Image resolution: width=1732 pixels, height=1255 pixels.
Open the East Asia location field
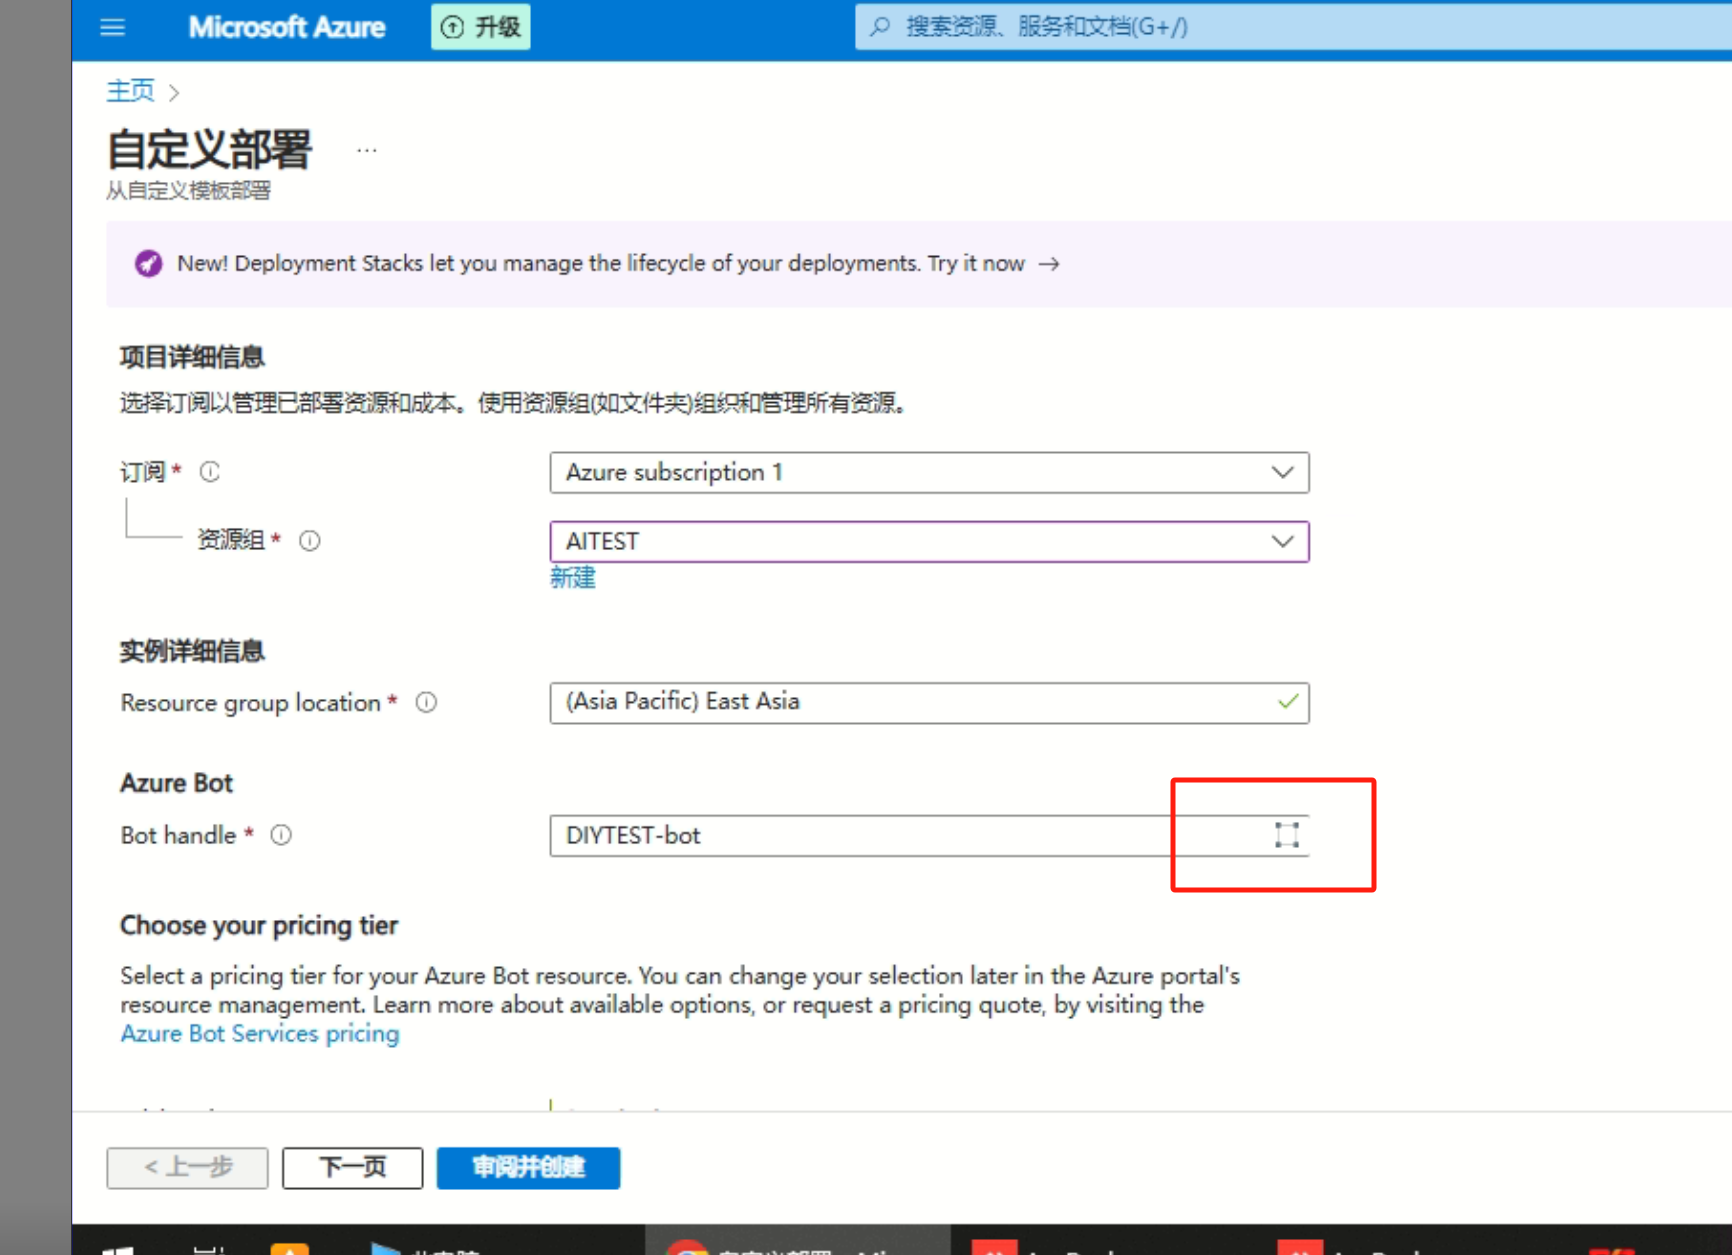[929, 703]
